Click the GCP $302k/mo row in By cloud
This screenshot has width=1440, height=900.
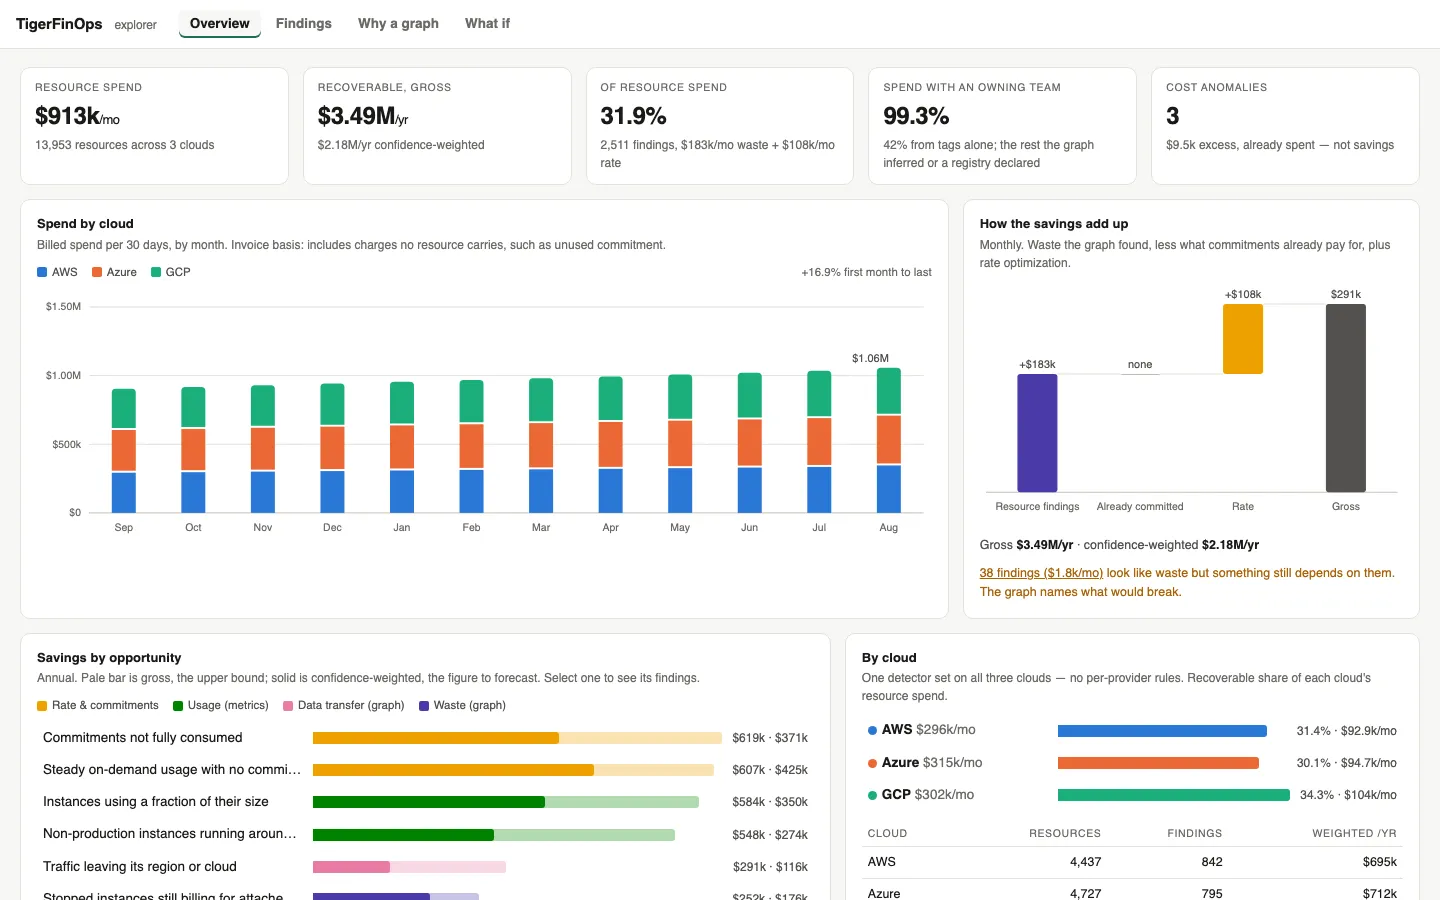1132,795
